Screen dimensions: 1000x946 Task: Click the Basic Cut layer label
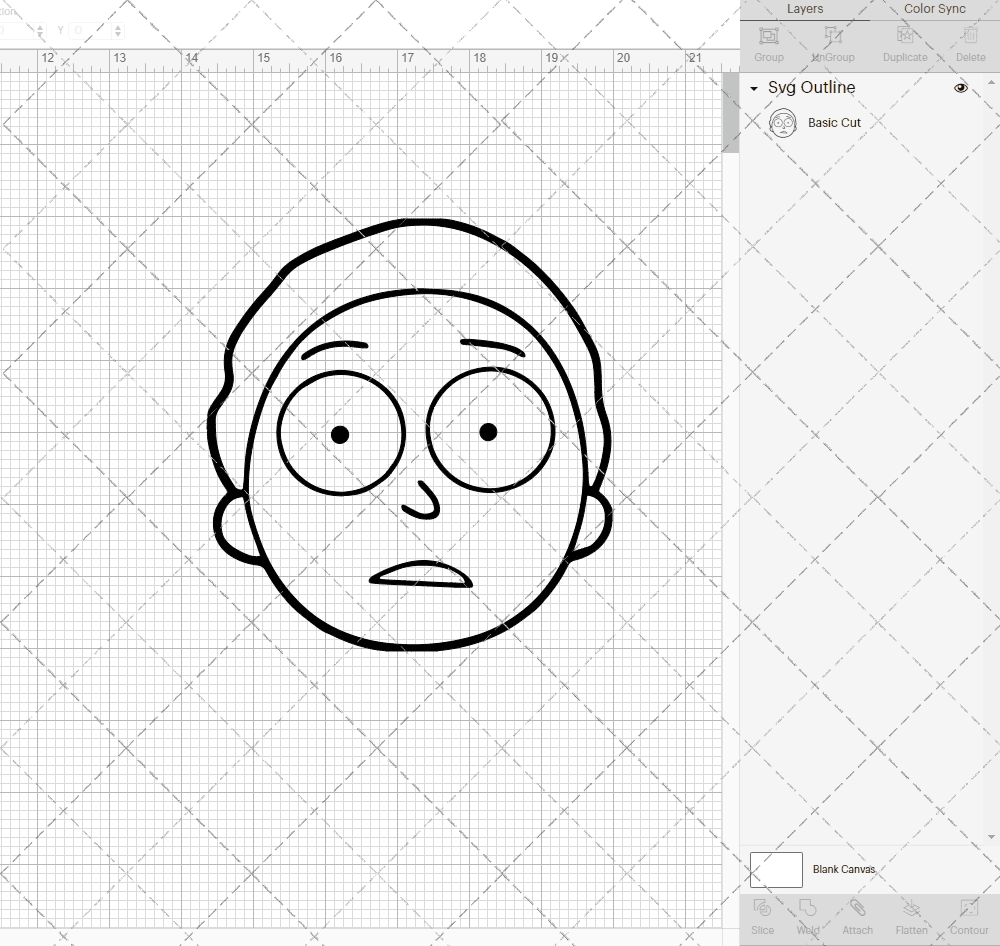point(834,122)
